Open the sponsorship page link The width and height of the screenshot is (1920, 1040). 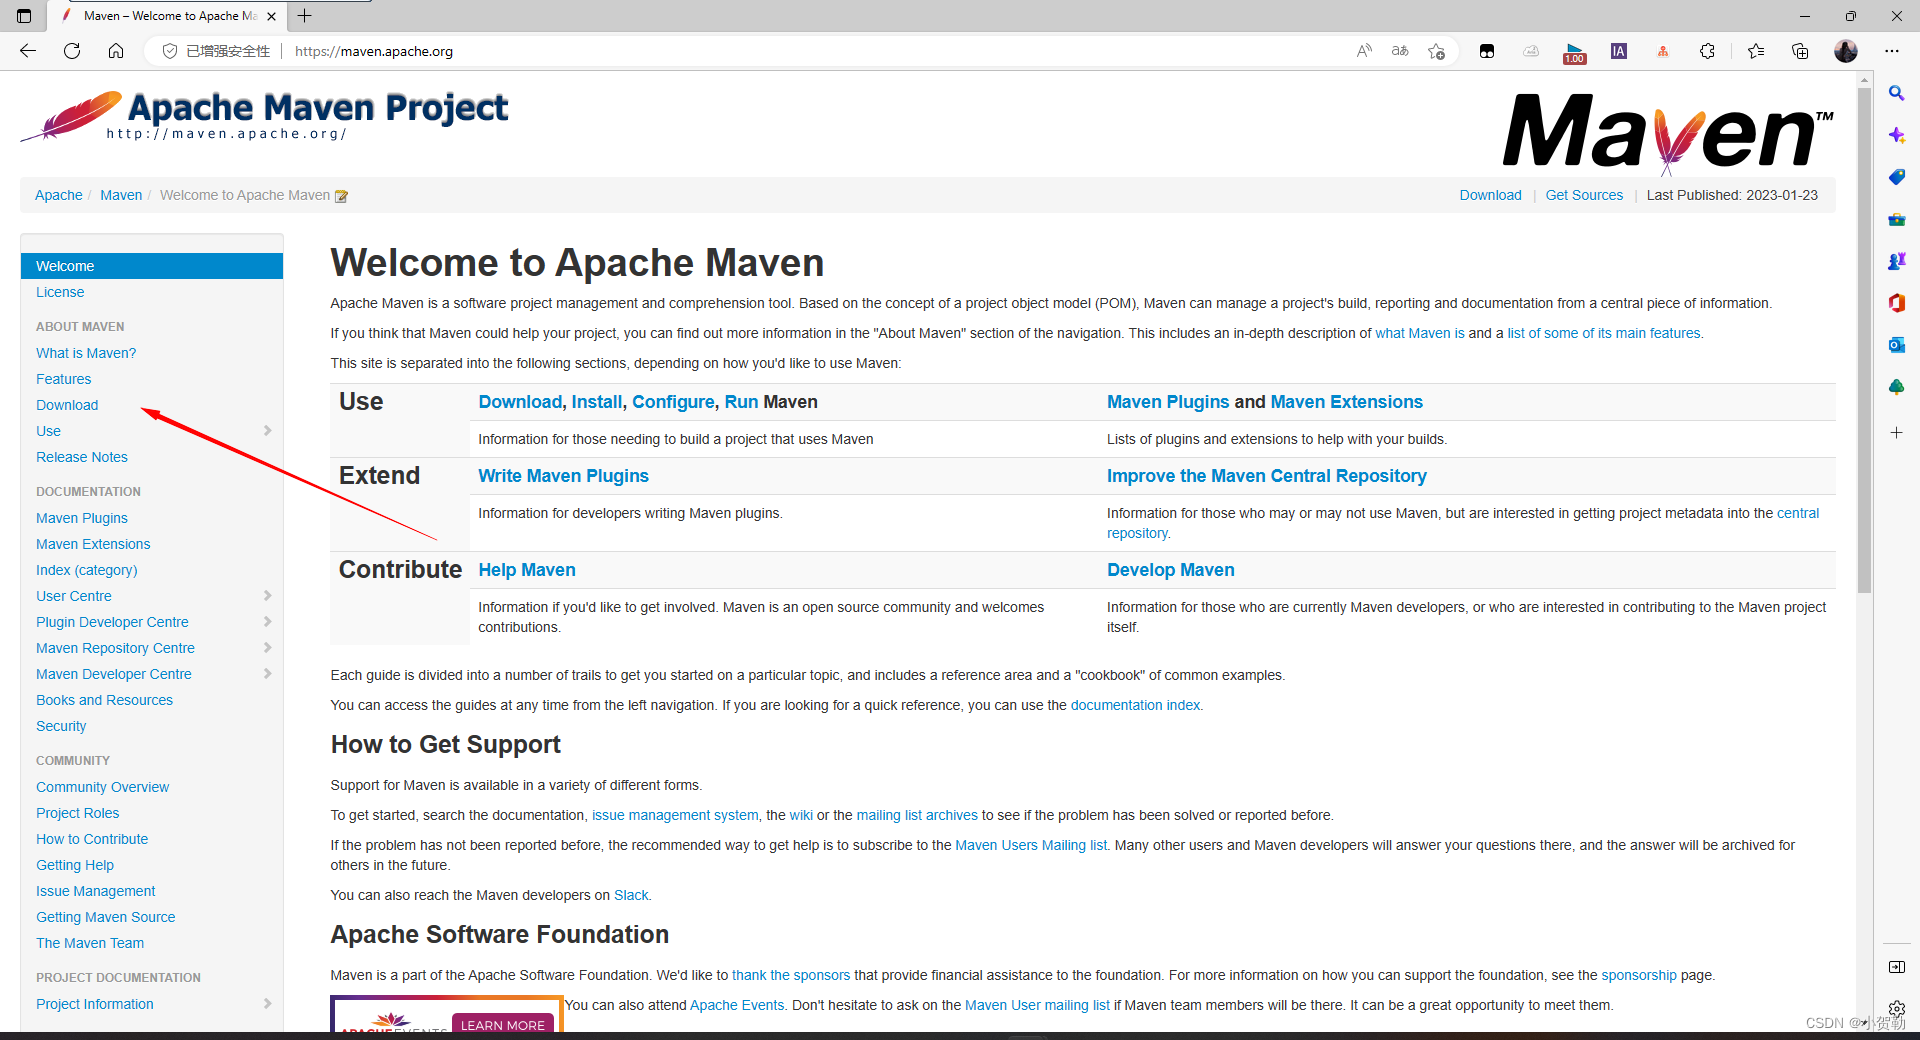pos(1639,975)
